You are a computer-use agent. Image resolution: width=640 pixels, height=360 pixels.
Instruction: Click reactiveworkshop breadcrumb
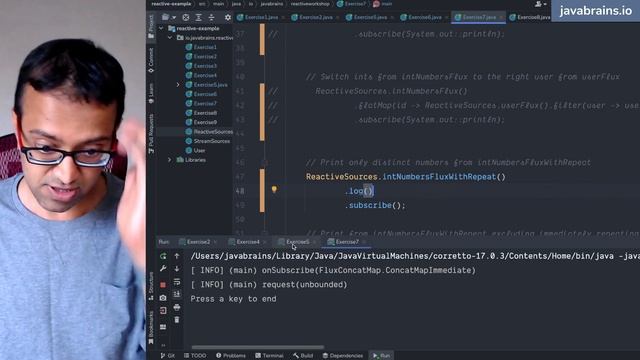(310, 4)
